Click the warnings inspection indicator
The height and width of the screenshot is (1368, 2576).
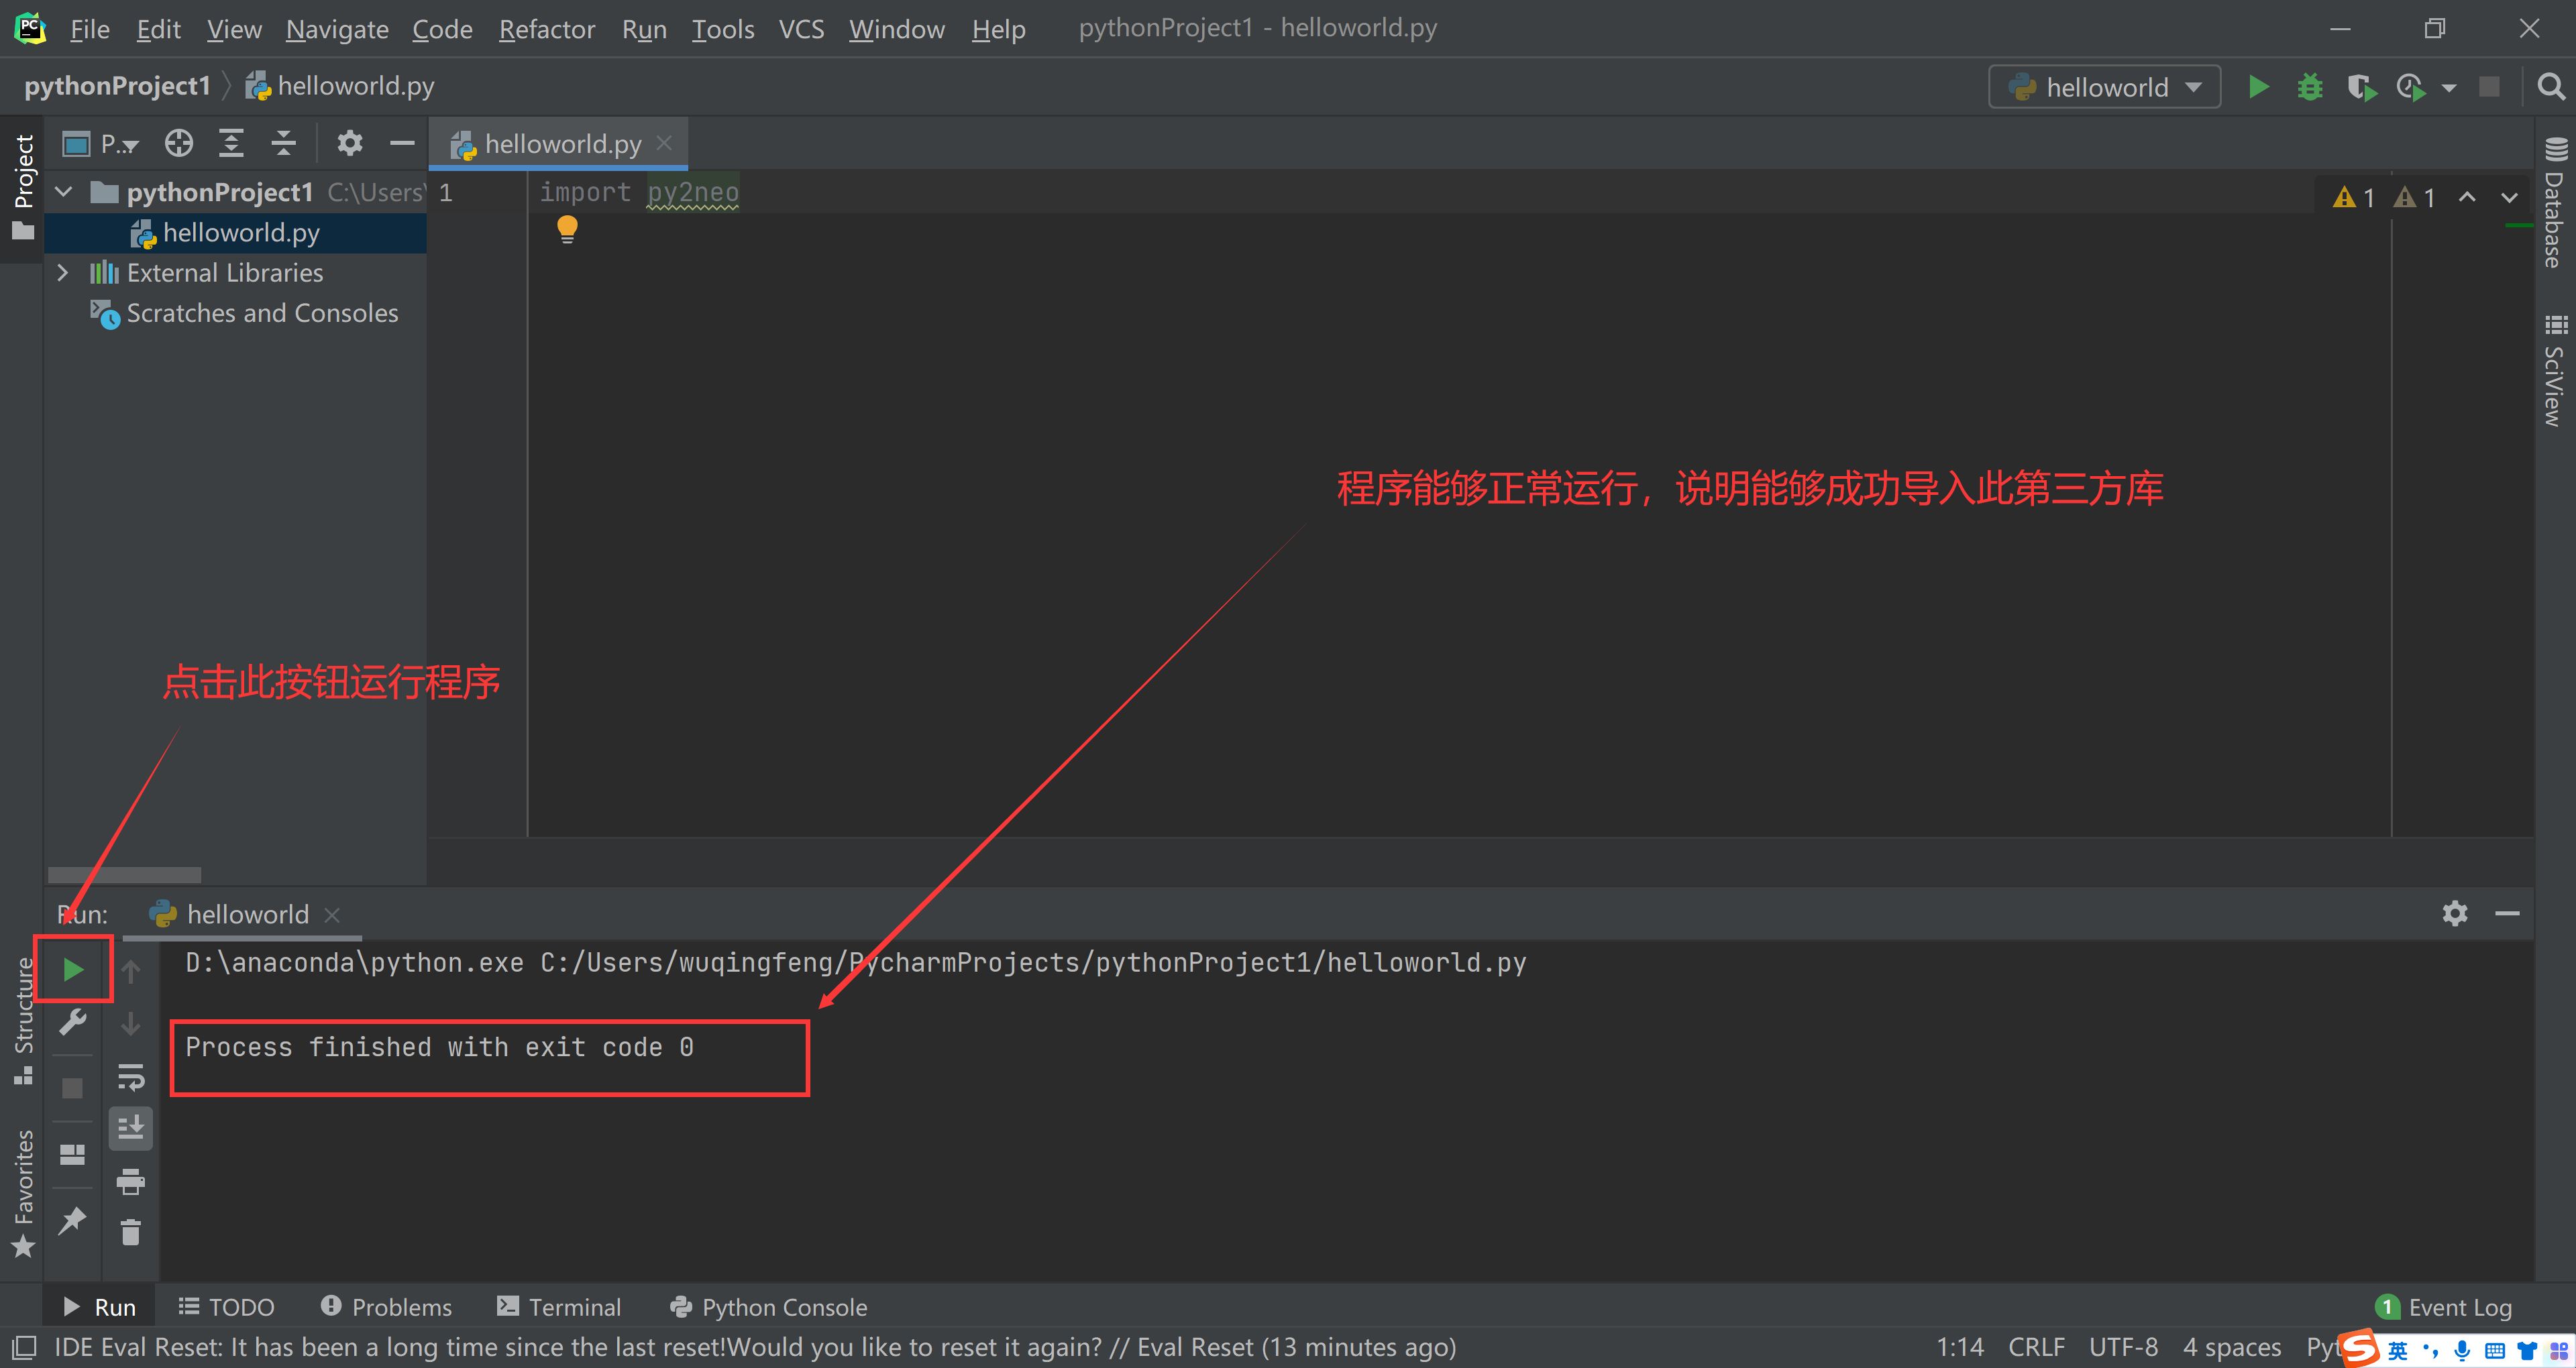coord(2383,197)
